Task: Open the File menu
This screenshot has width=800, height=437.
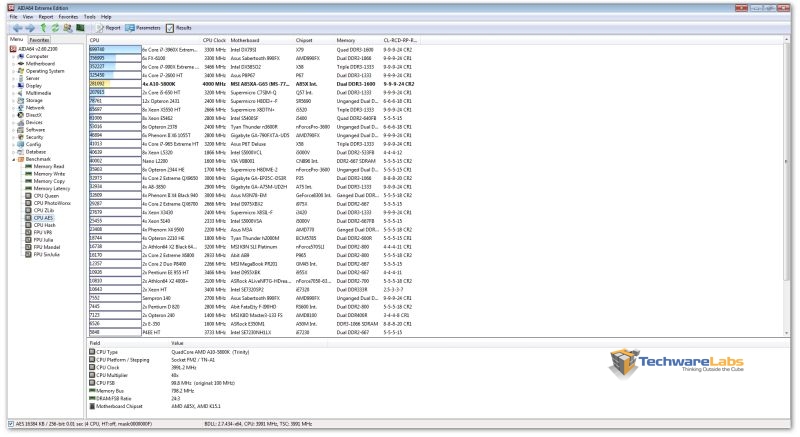Action: [x=13, y=17]
